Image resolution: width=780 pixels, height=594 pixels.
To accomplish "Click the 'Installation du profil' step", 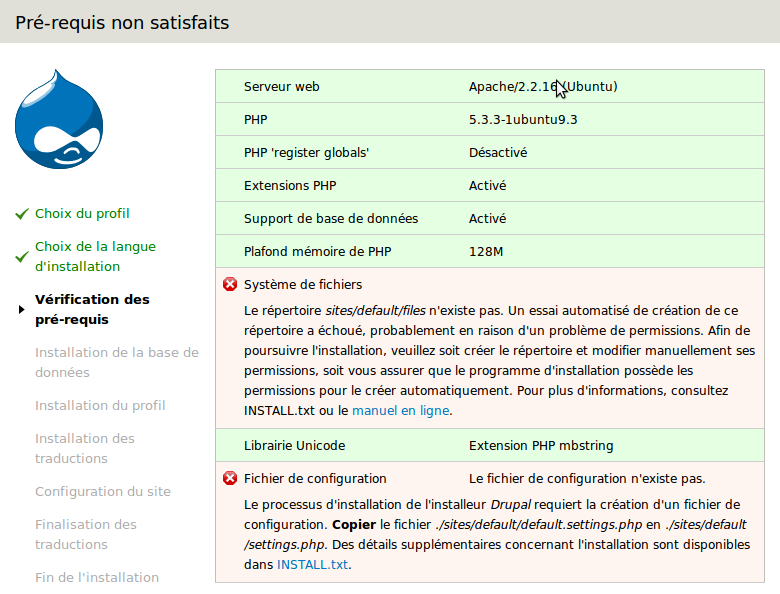I will point(100,406).
